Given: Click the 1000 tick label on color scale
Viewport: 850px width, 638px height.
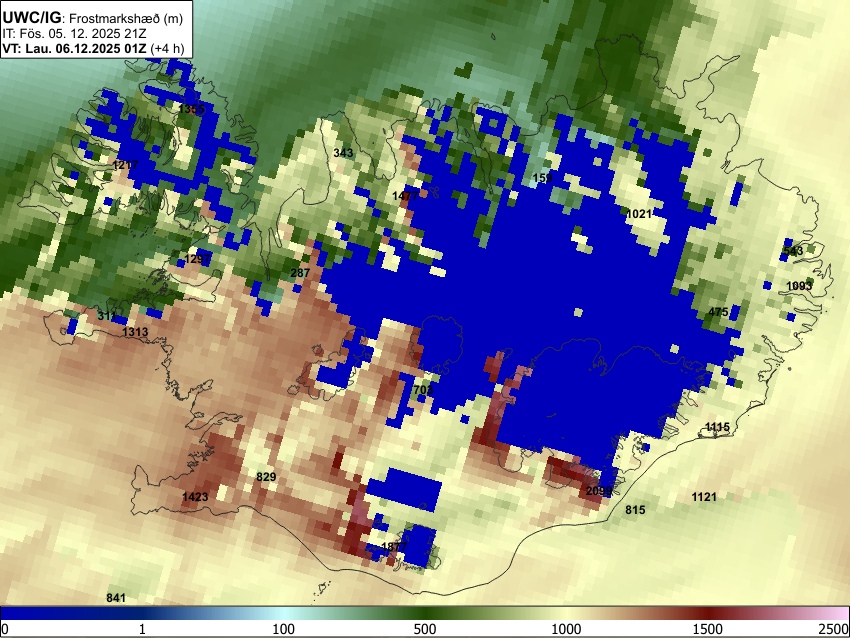Looking at the screenshot, I should pos(566,629).
